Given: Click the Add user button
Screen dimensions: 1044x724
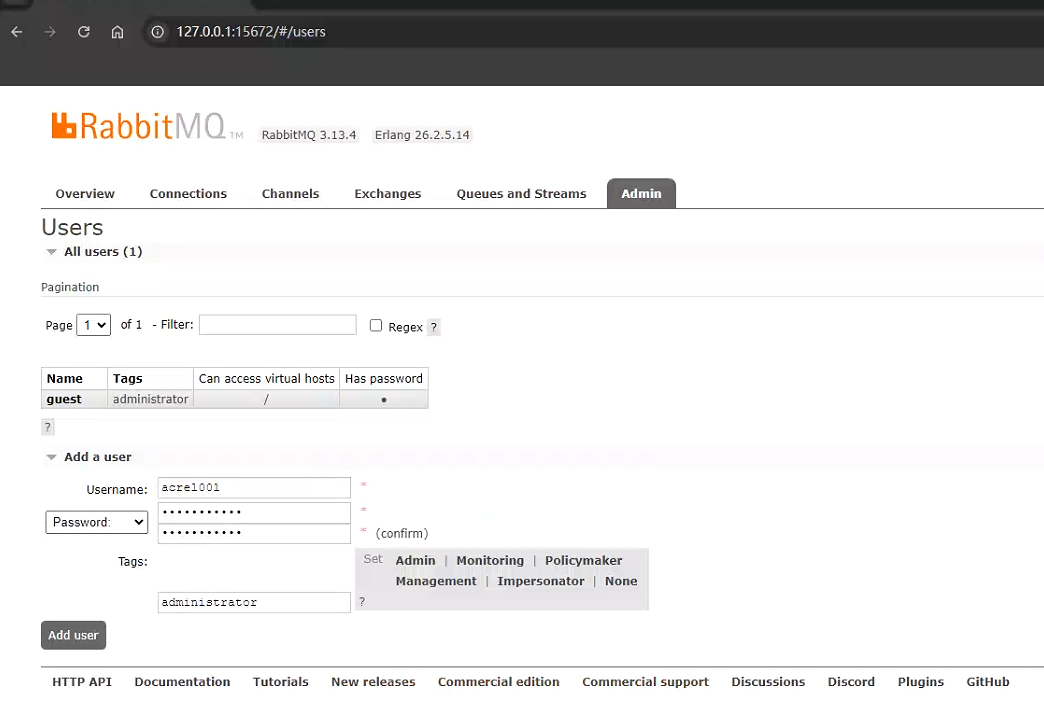Looking at the screenshot, I should coord(73,635).
